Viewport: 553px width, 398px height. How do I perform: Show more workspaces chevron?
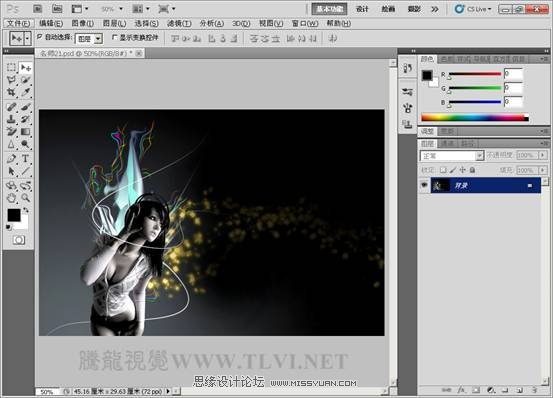435,9
